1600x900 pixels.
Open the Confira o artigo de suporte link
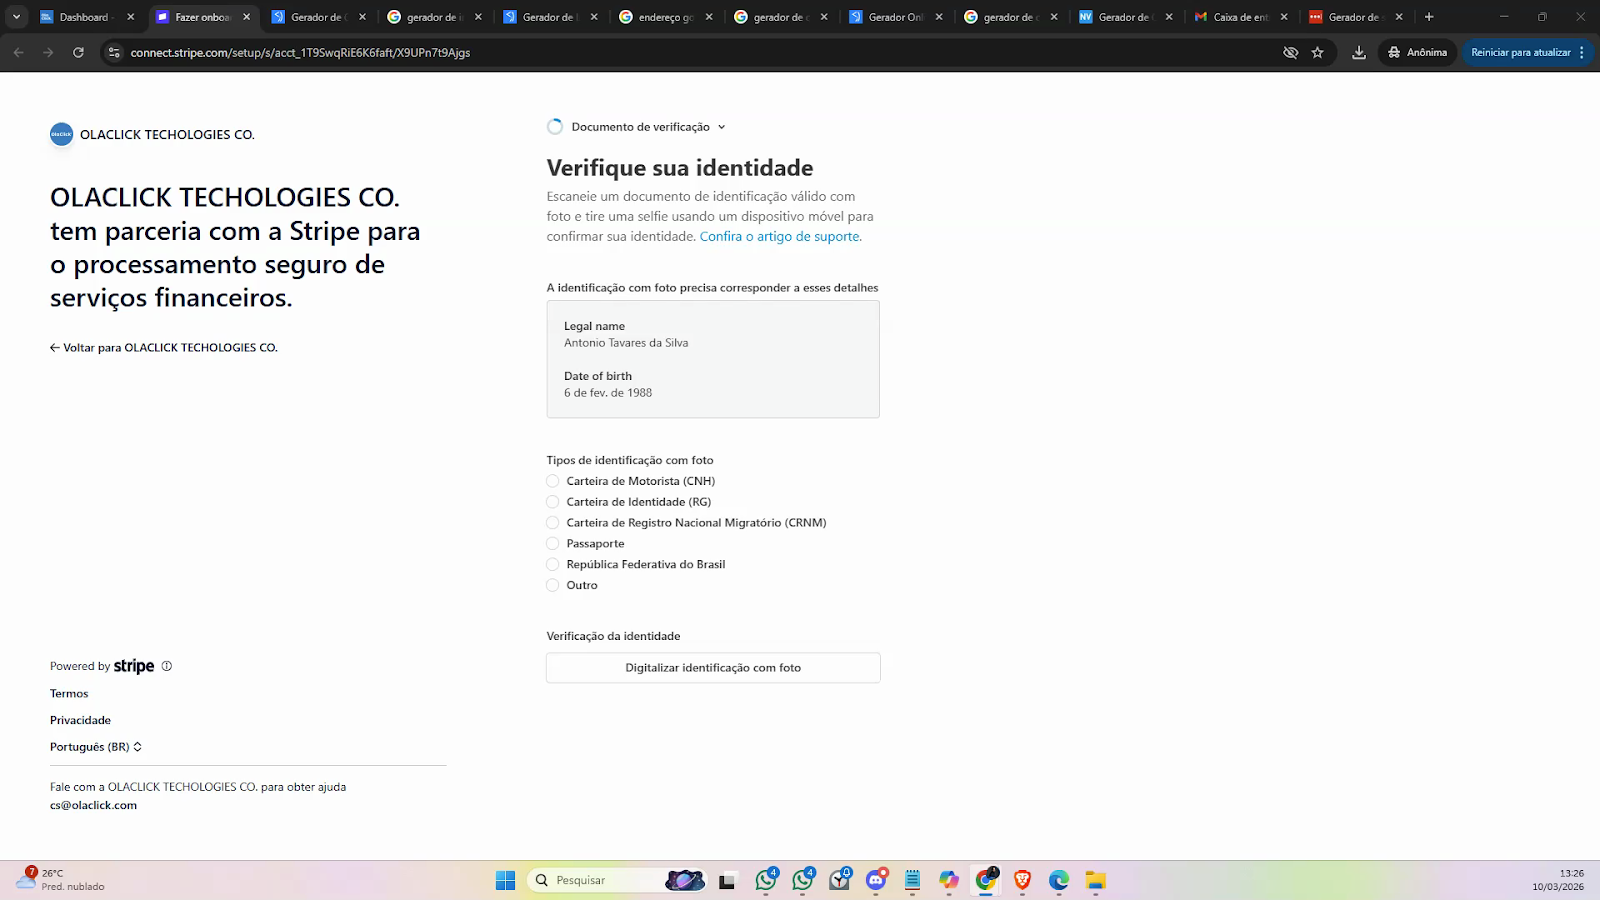[x=780, y=237]
